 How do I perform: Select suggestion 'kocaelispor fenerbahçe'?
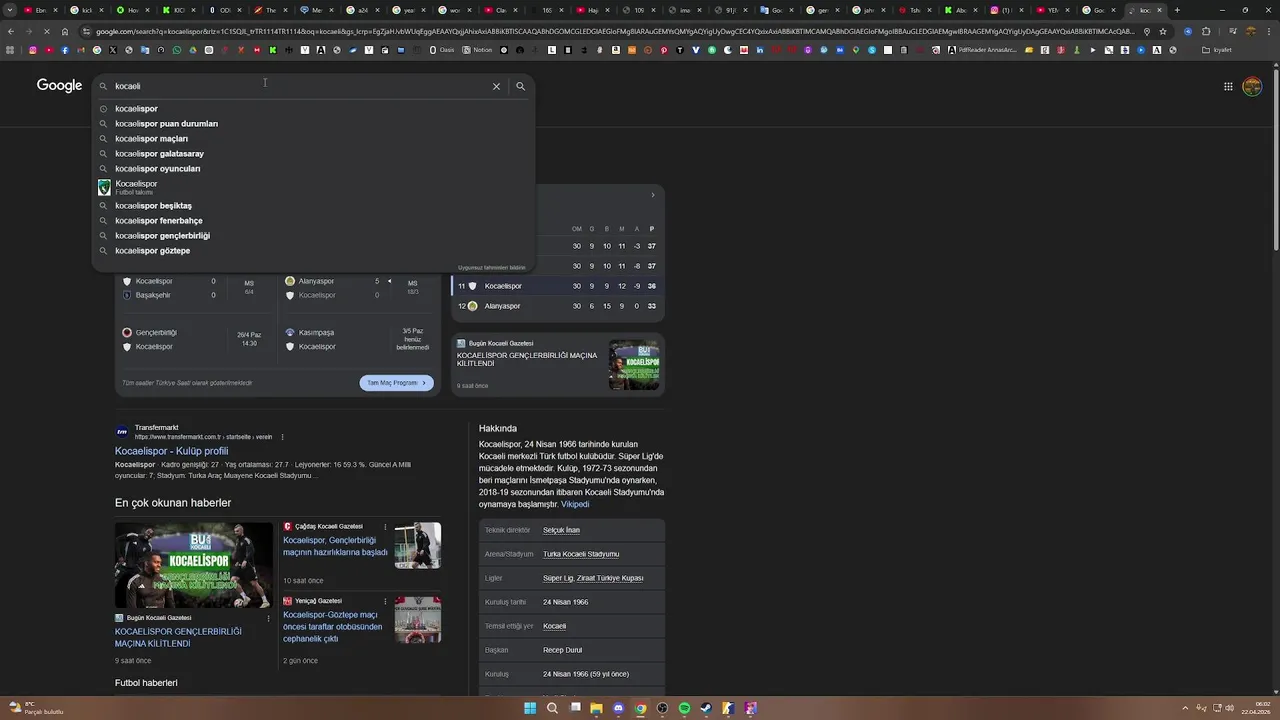click(313, 221)
